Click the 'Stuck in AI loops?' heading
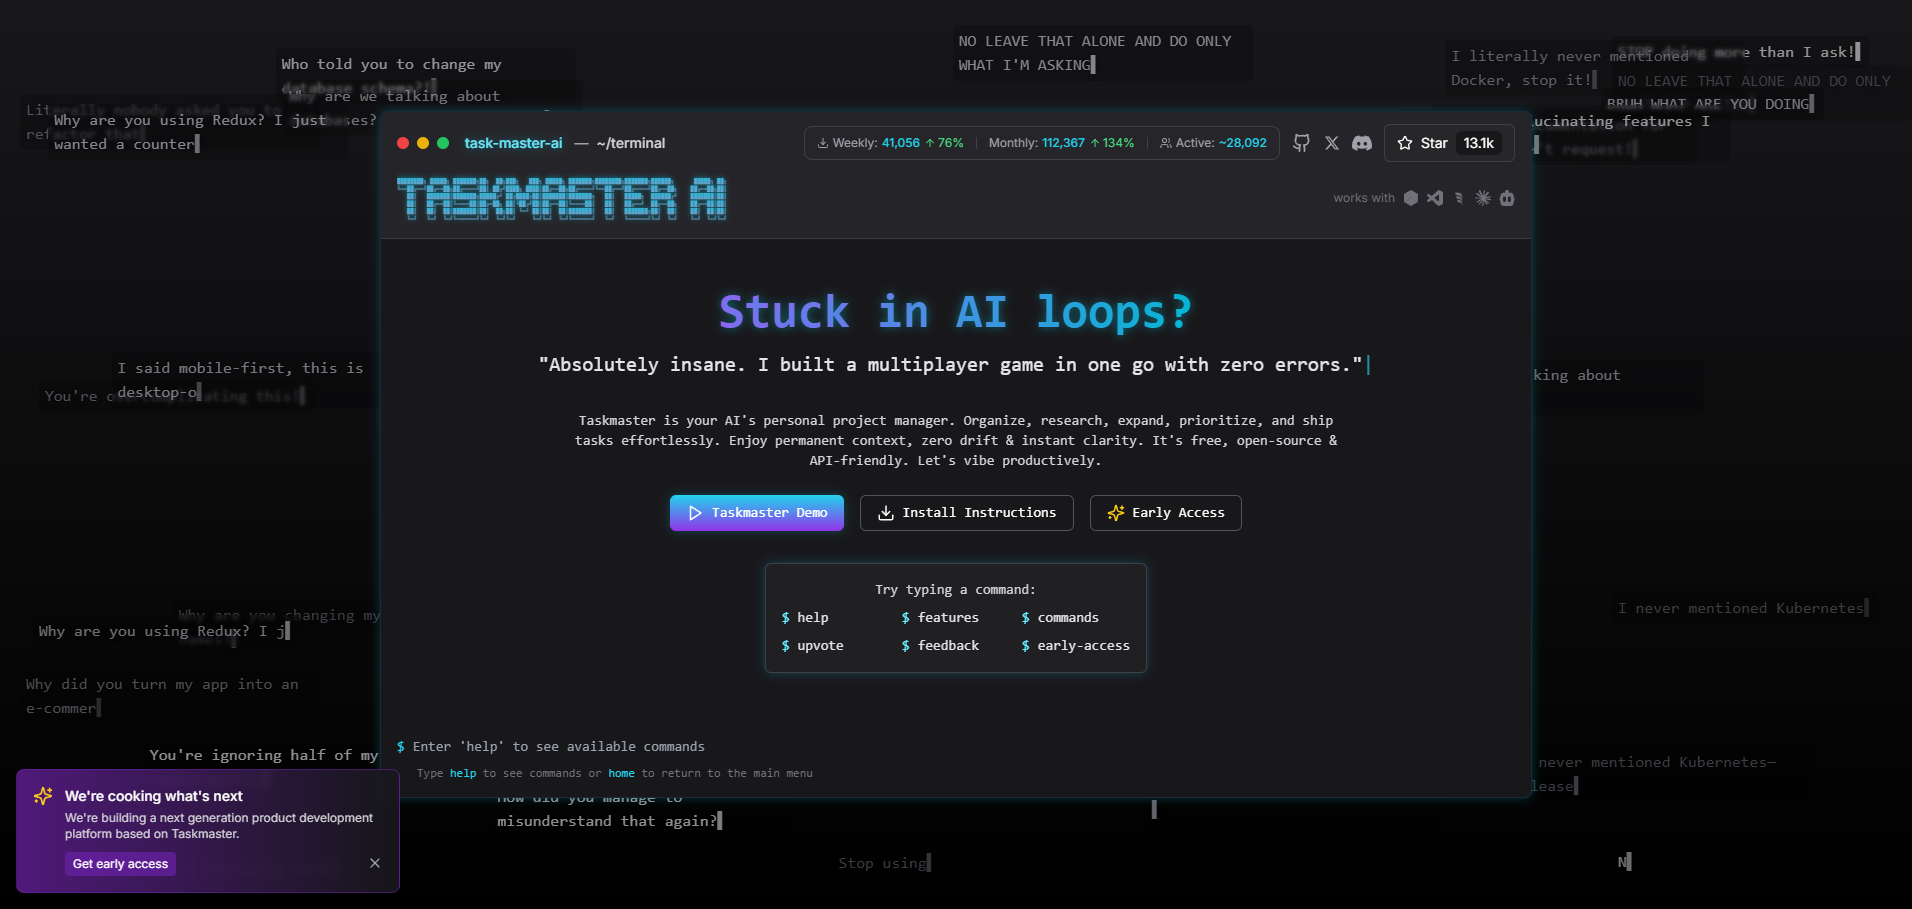 tap(955, 312)
